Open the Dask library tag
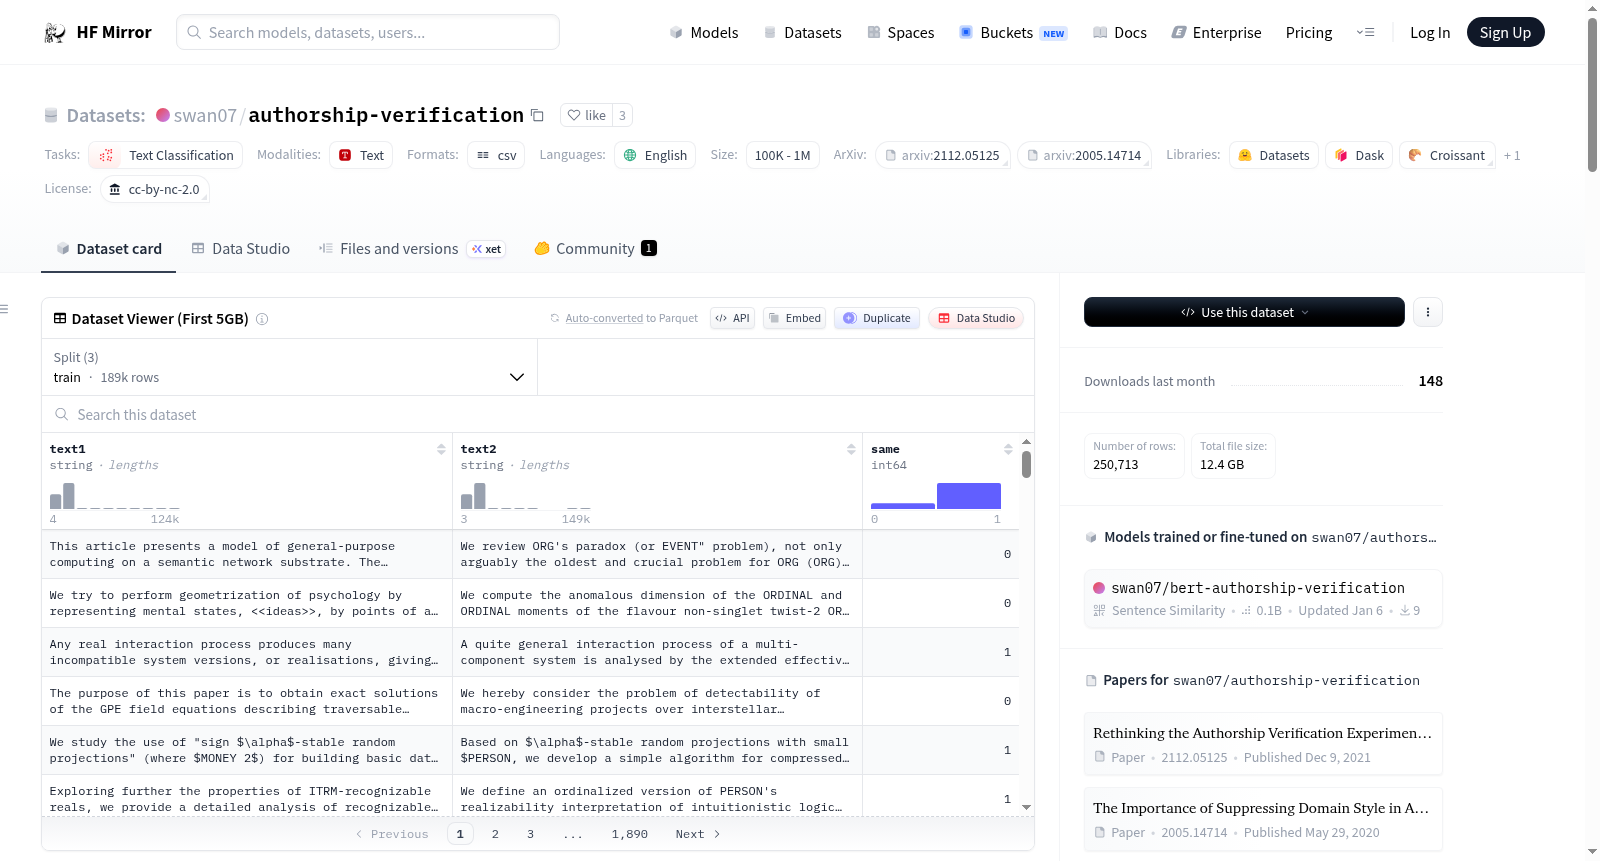This screenshot has height=861, width=1600. click(1359, 155)
